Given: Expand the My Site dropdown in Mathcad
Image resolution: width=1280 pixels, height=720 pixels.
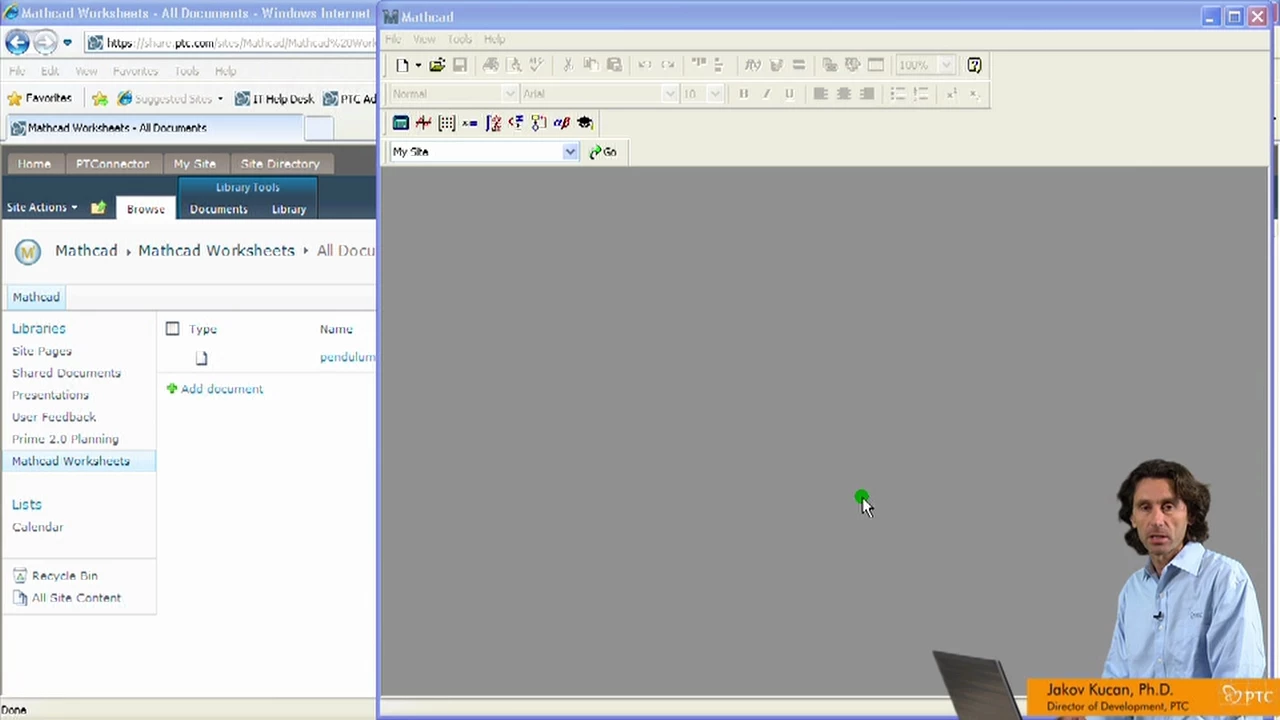Looking at the screenshot, I should point(569,152).
